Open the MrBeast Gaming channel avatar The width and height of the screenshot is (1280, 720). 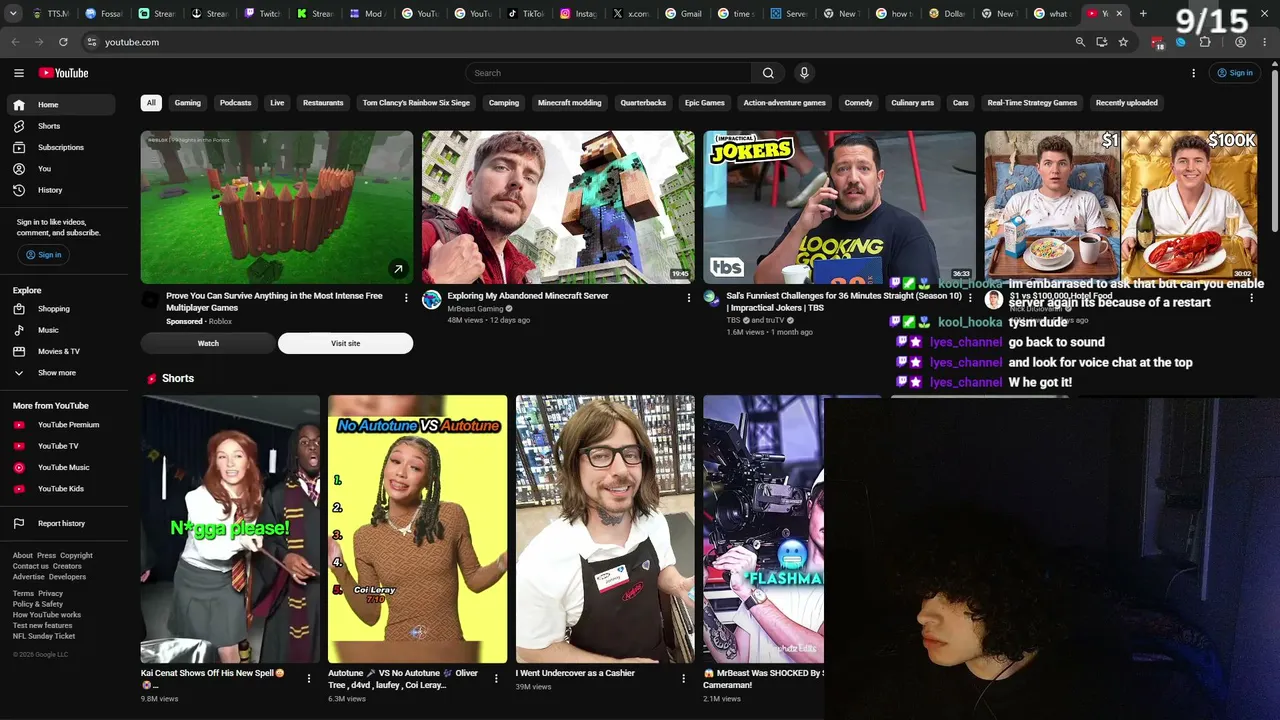[432, 300]
